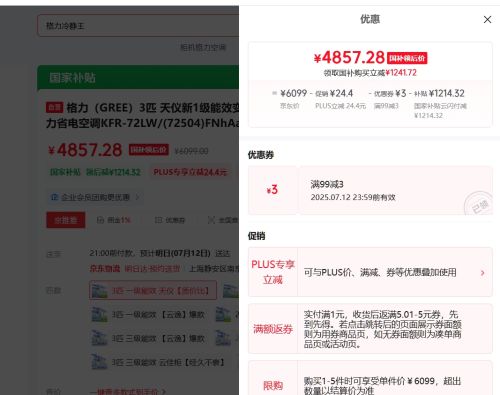
Task: Click the 佣金1% item
Action: coord(114,220)
